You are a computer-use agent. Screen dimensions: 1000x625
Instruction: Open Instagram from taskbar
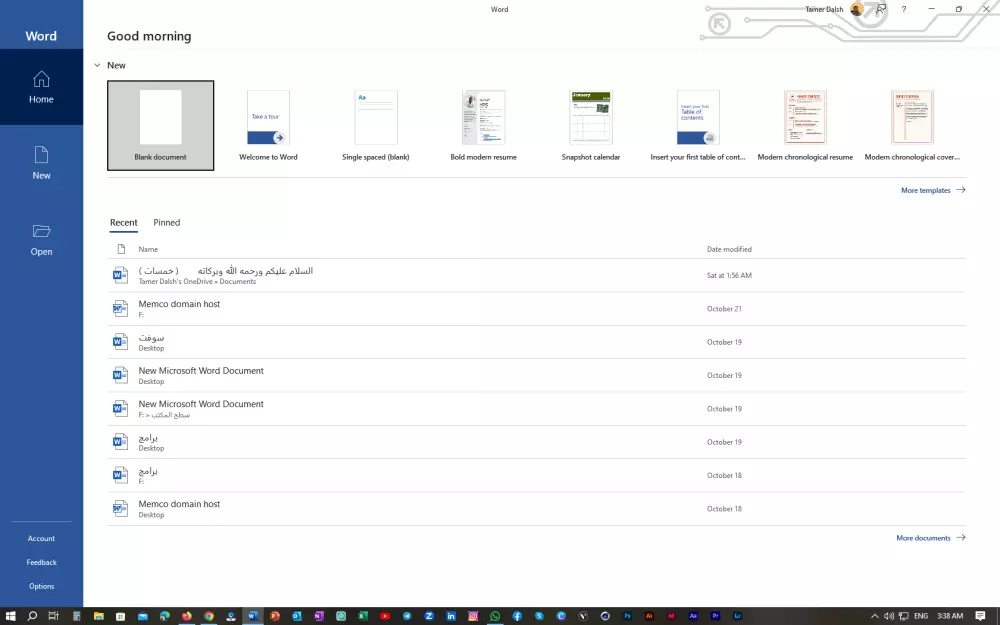click(473, 616)
